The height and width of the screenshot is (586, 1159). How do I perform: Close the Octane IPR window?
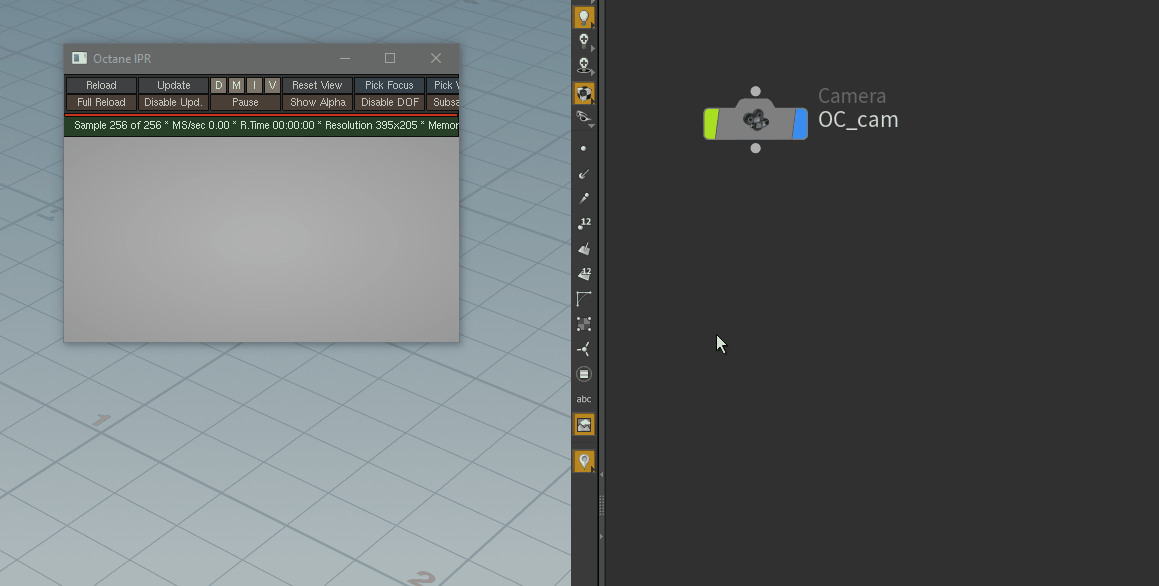coord(436,58)
